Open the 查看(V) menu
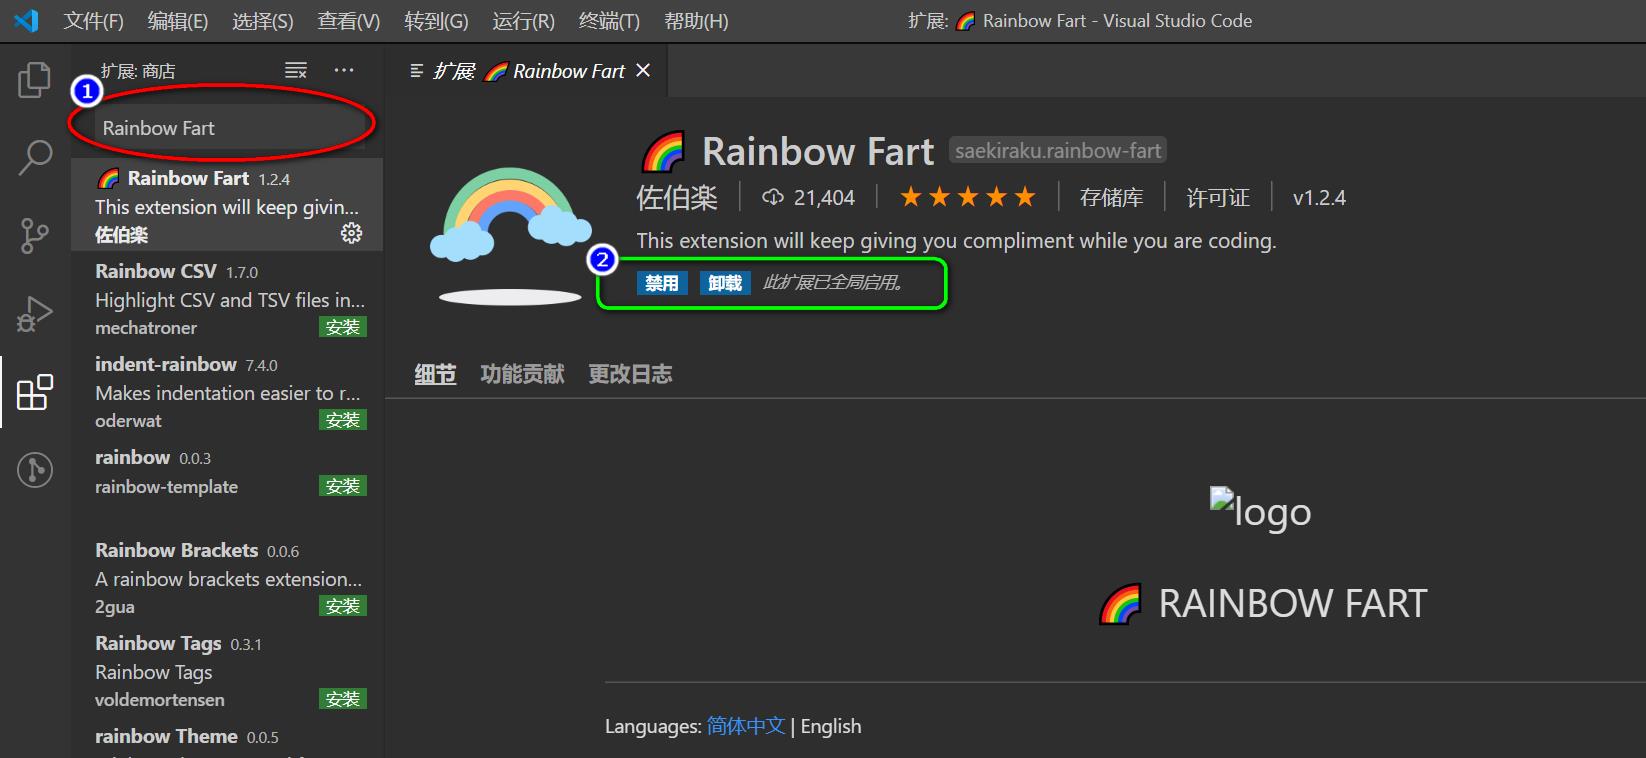 (x=349, y=21)
